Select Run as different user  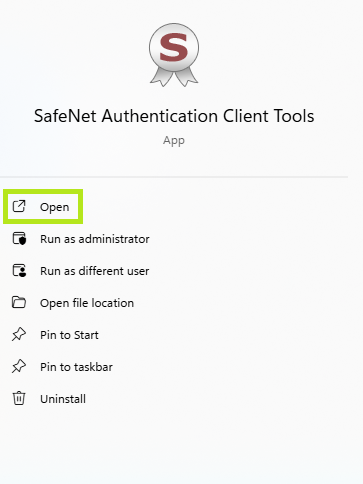pyautogui.click(x=95, y=271)
